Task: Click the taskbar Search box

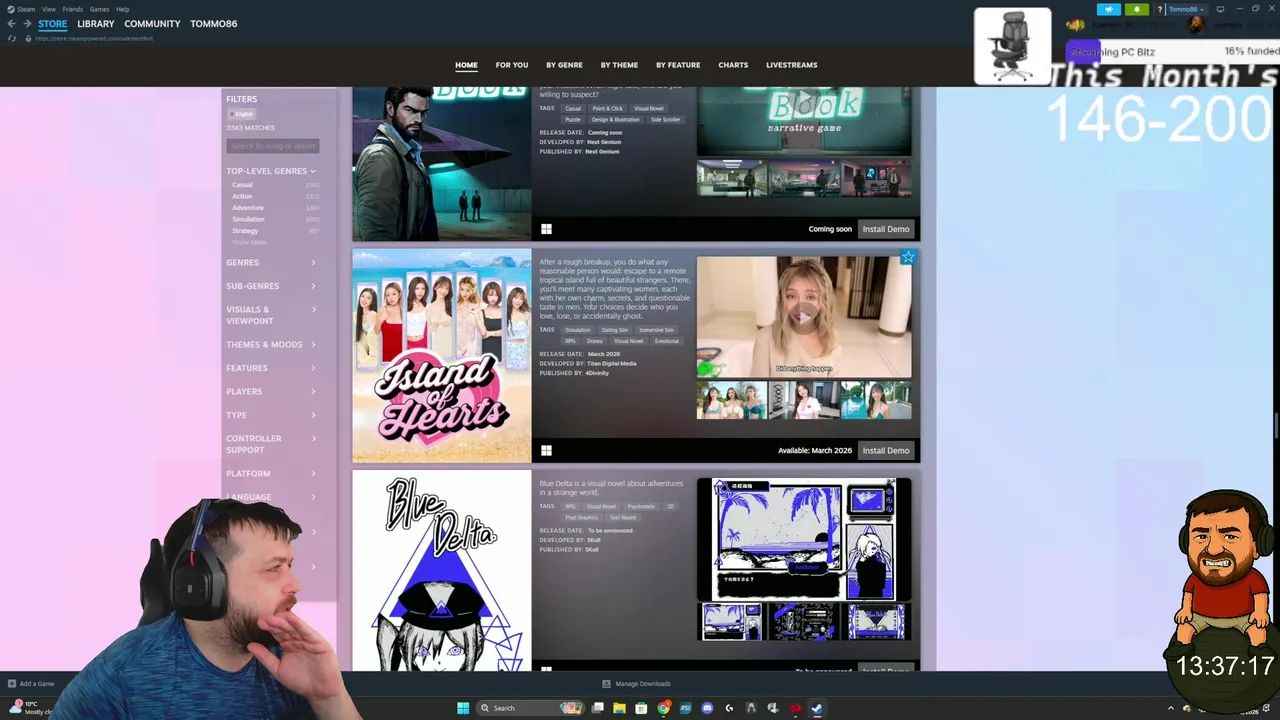Action: 530,708
